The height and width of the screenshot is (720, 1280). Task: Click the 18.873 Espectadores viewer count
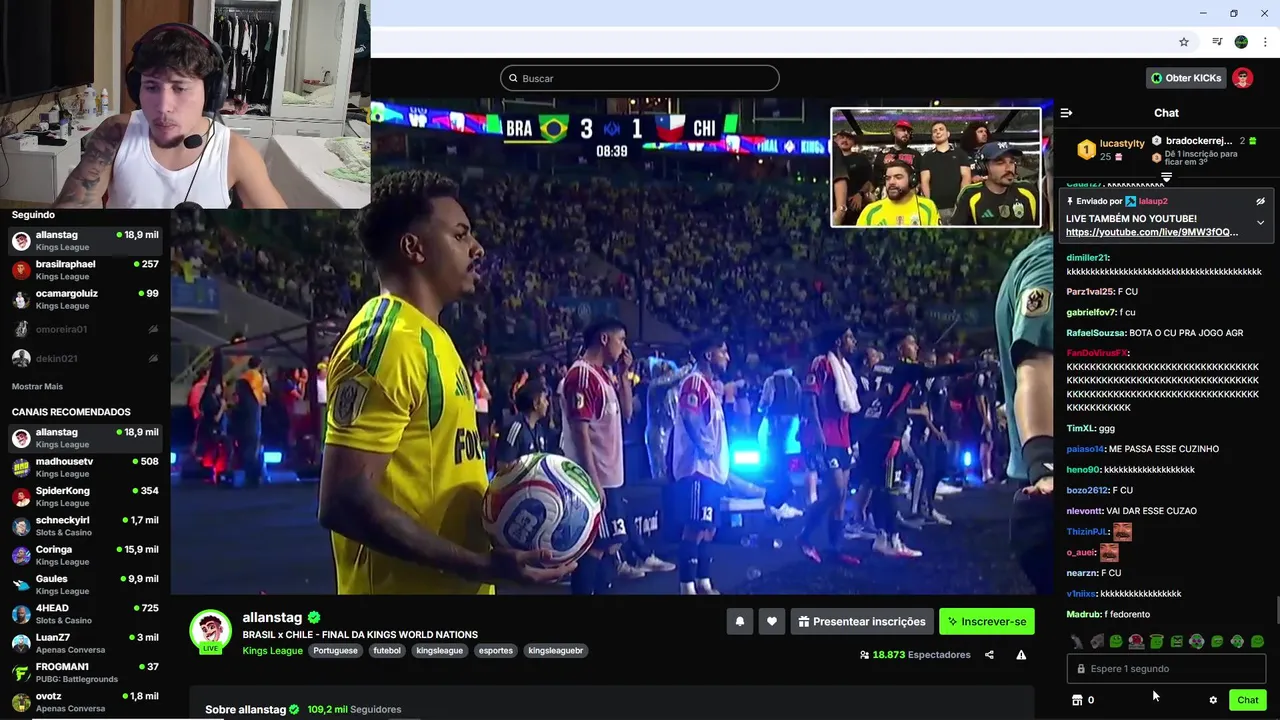[x=915, y=655]
